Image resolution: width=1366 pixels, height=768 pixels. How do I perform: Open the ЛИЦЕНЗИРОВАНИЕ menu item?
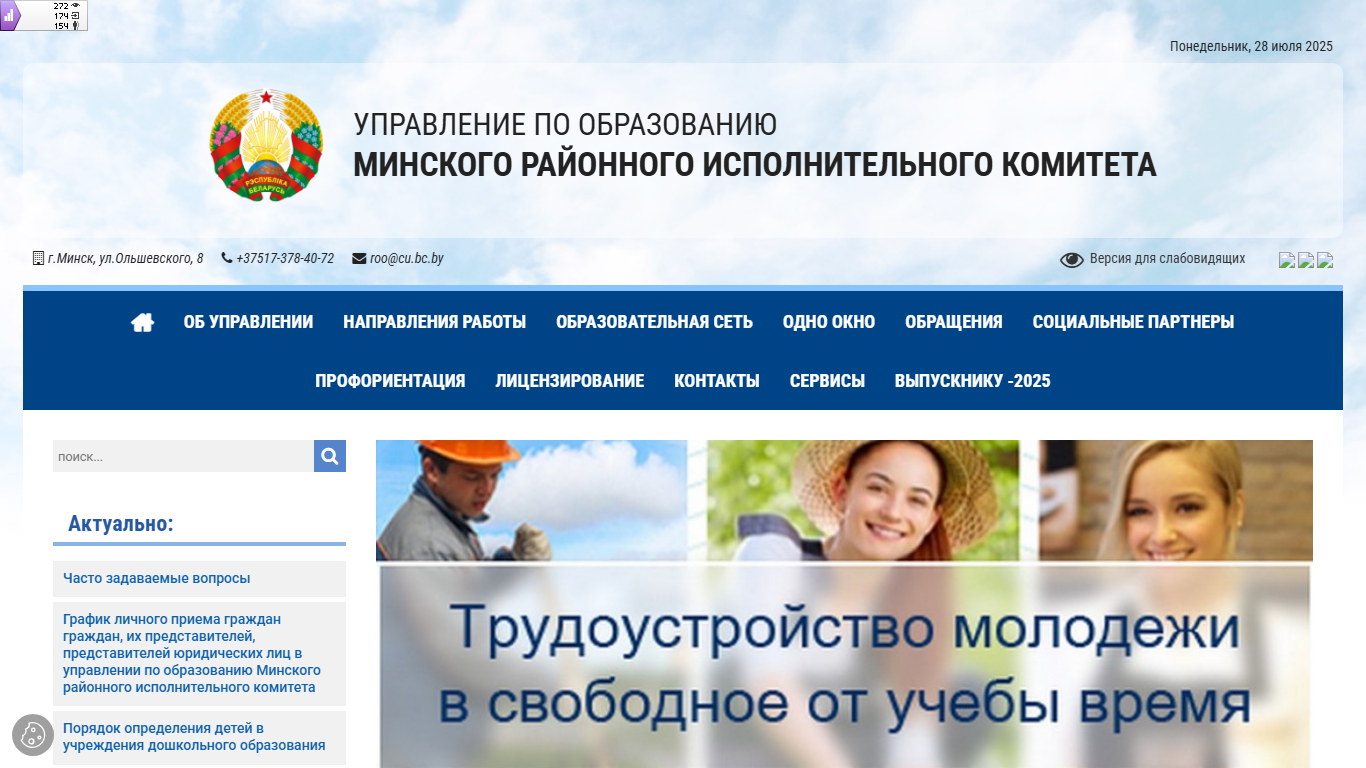coord(570,381)
